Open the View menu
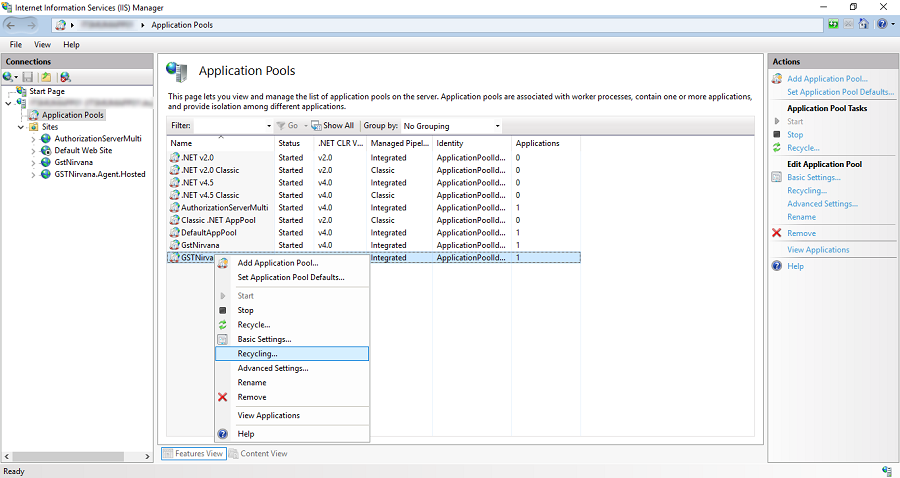Image resolution: width=900 pixels, height=478 pixels. pos(42,44)
